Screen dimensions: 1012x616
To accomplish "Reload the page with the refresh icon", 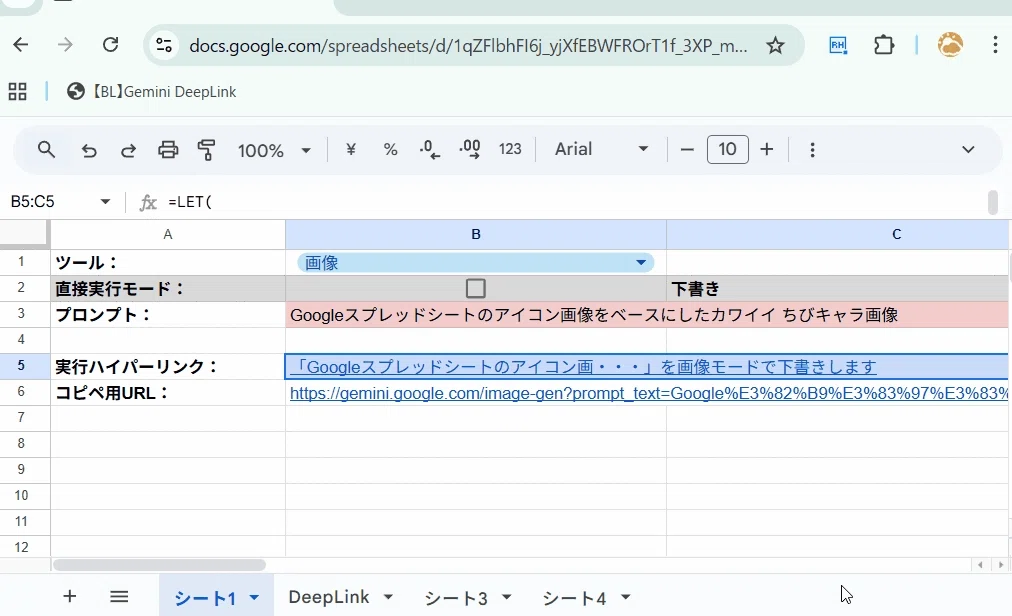I will pos(110,45).
